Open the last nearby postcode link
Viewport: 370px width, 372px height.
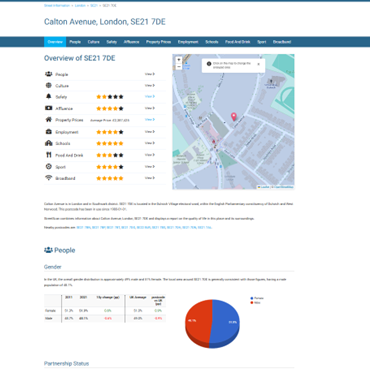205,227
